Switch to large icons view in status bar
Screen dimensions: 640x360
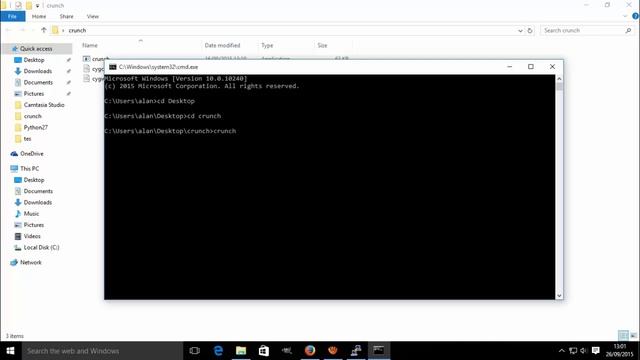click(x=633, y=336)
